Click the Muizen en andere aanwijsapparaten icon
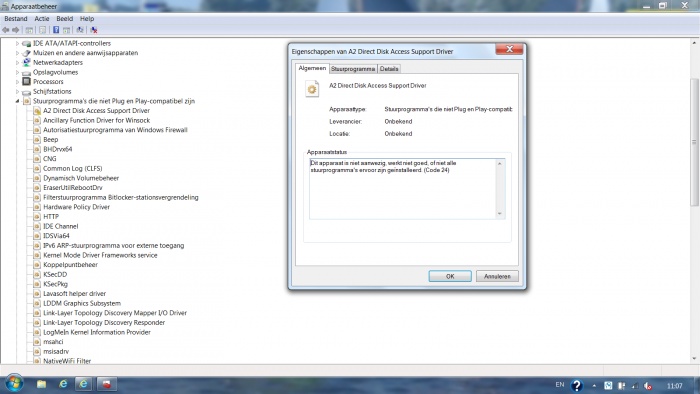 26,53
